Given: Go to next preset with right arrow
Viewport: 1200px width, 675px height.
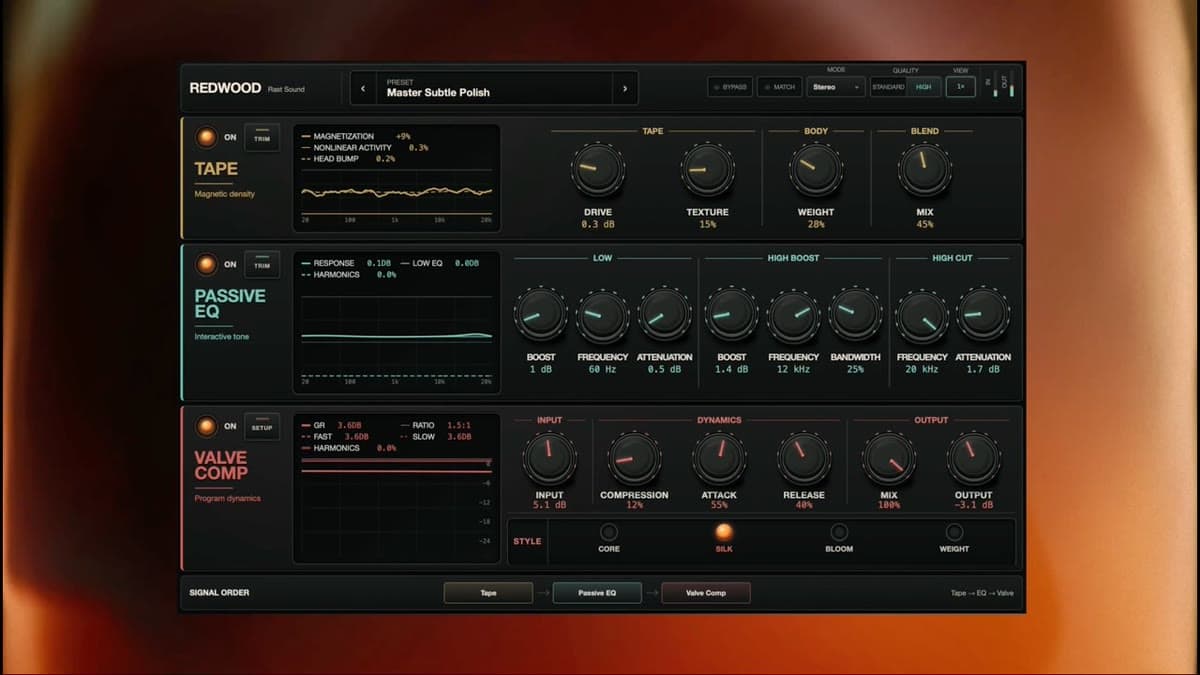Looking at the screenshot, I should tap(625, 88).
